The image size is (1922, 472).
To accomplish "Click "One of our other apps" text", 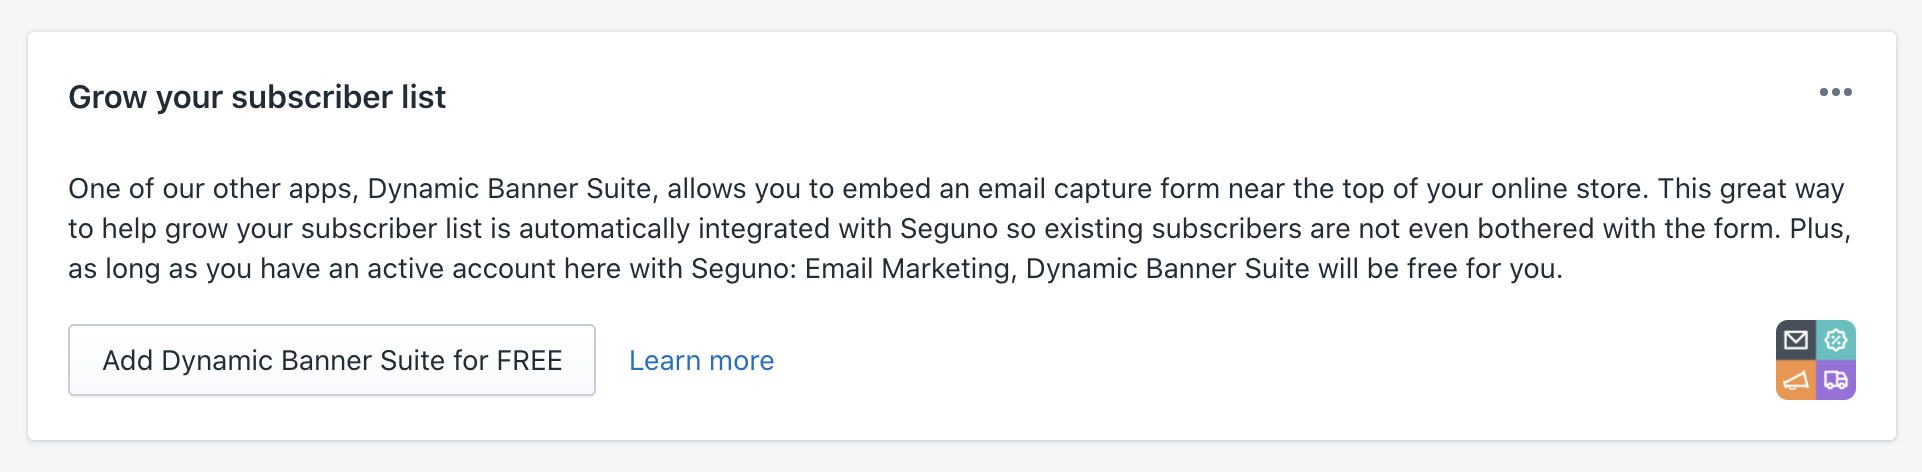I will point(209,189).
